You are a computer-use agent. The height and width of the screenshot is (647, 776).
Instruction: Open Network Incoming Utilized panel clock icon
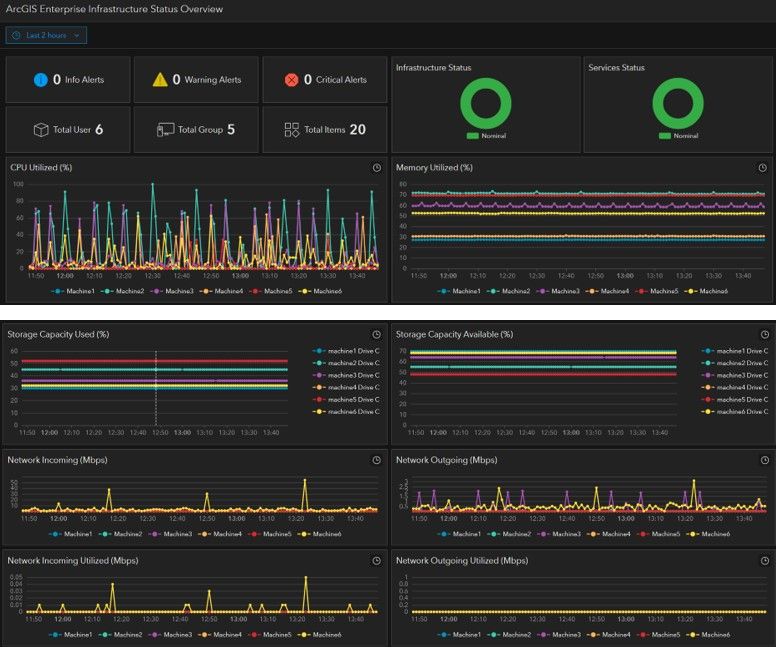377,560
